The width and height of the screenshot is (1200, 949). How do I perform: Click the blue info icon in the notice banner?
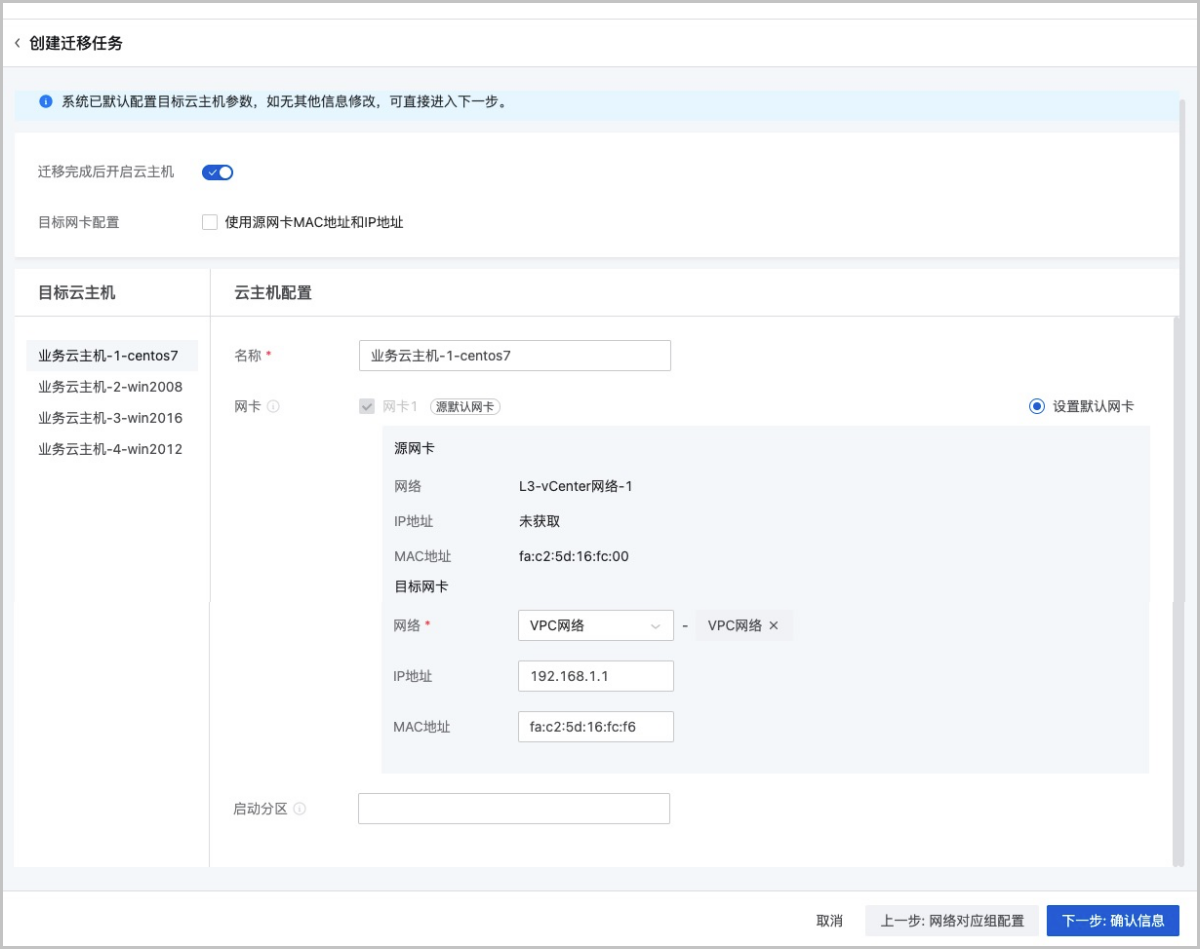point(45,102)
